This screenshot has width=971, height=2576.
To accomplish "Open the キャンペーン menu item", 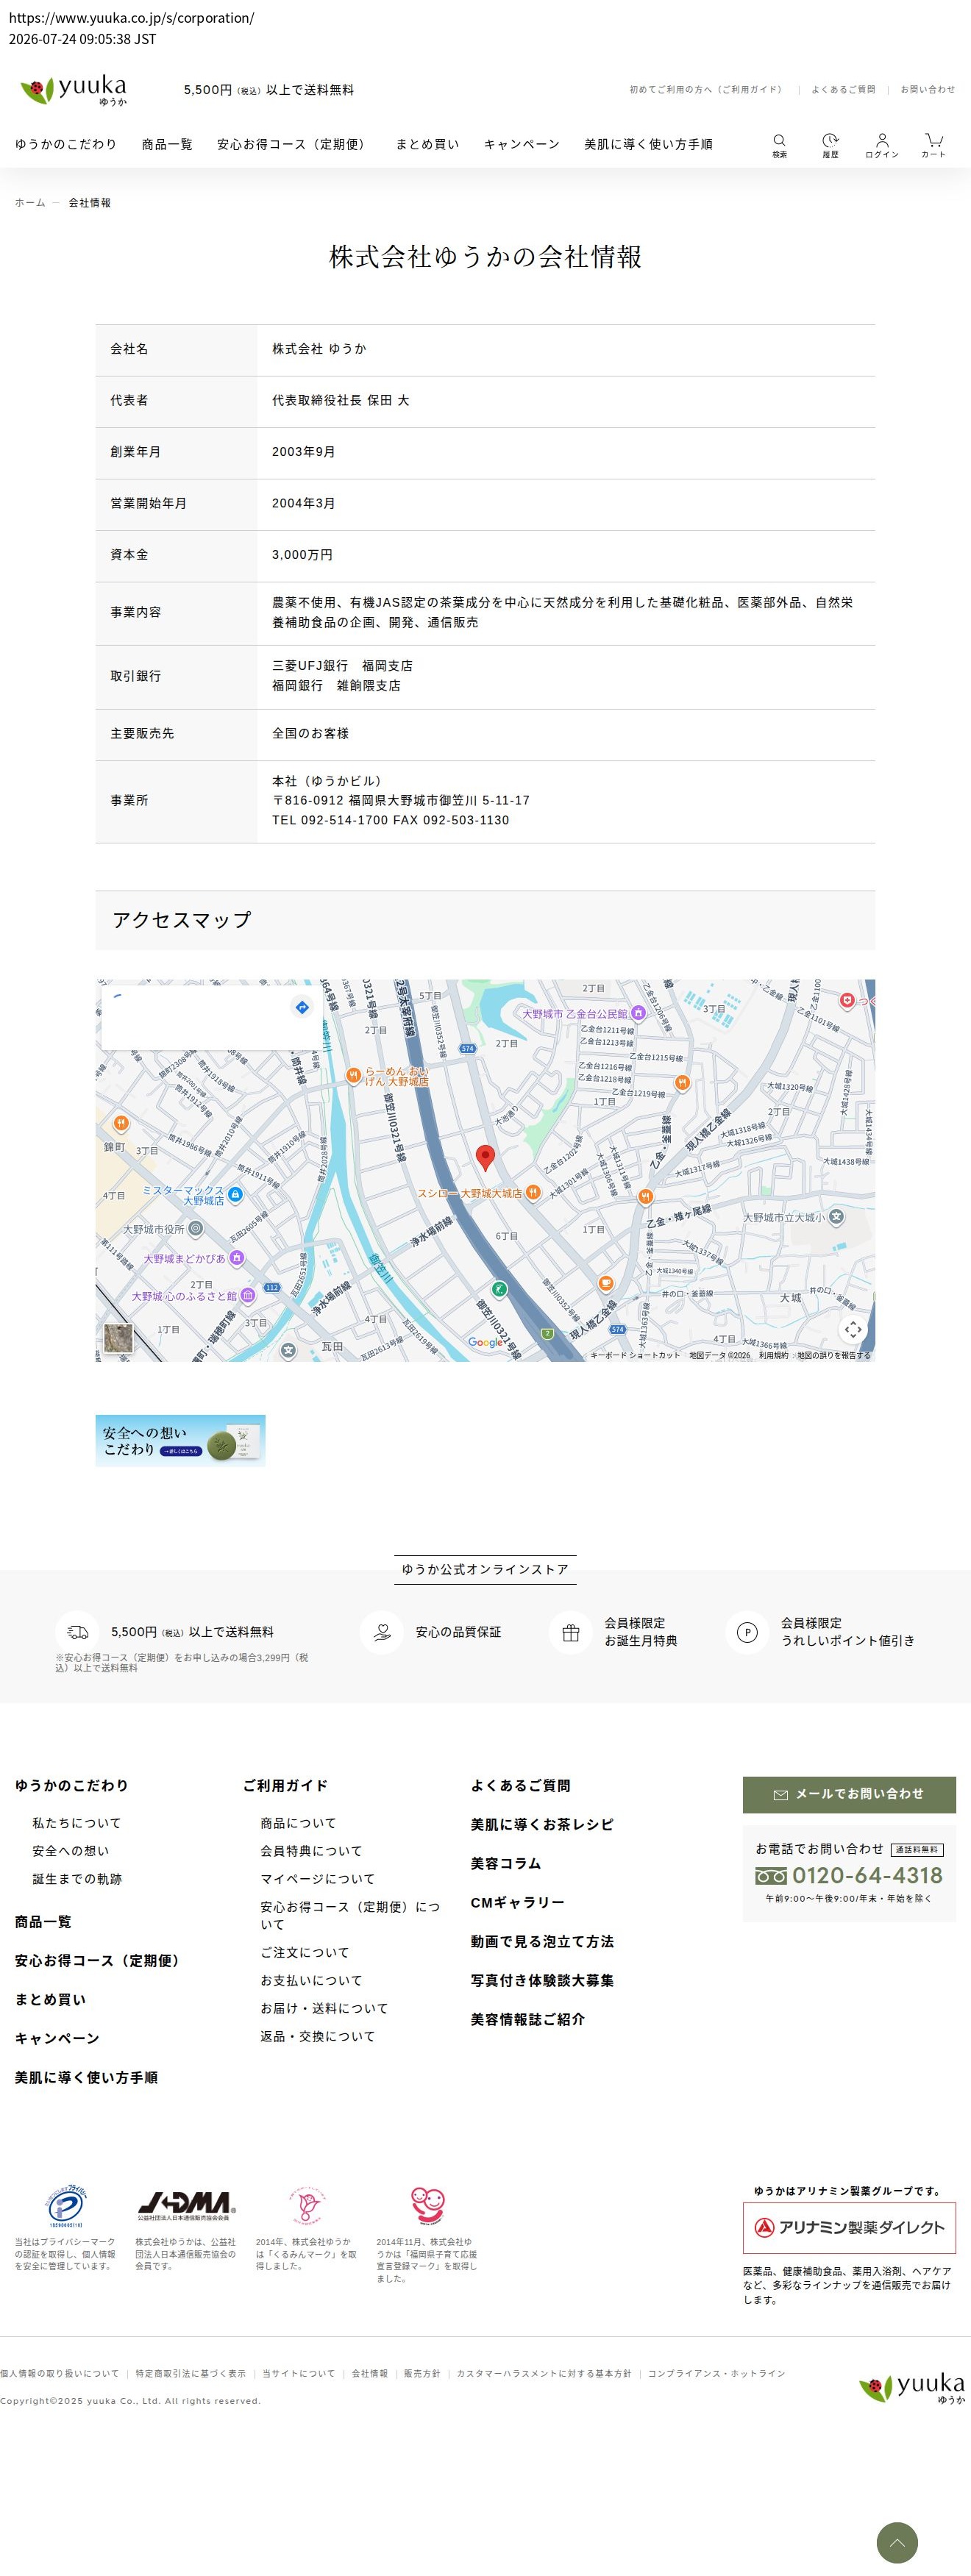I will click(x=522, y=144).
